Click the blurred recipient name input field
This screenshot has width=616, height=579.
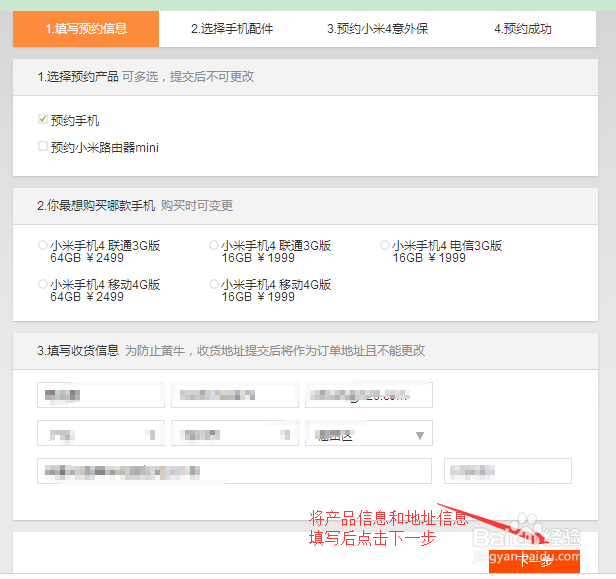101,395
